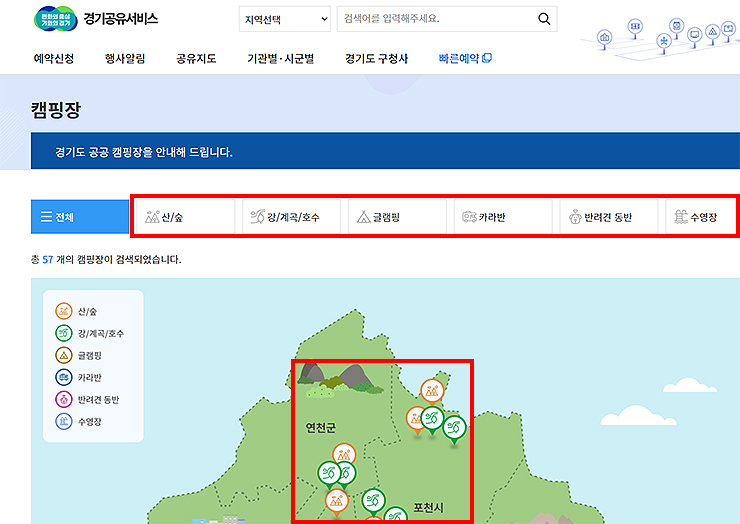Open the 지역선택 region dropdown
This screenshot has height=524, width=740.
(x=285, y=19)
